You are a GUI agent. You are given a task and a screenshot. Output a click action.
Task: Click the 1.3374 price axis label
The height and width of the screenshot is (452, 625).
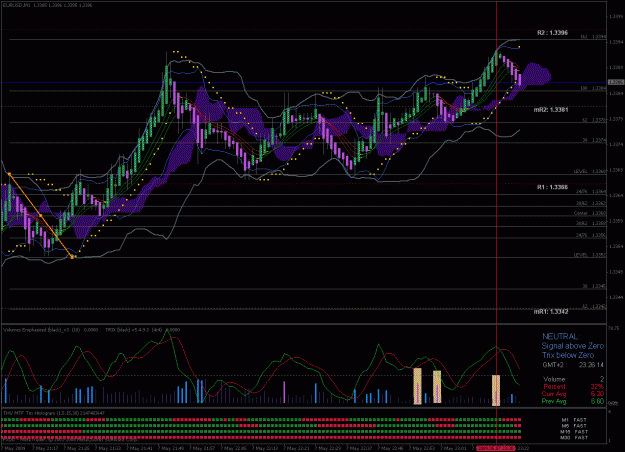[616, 144]
